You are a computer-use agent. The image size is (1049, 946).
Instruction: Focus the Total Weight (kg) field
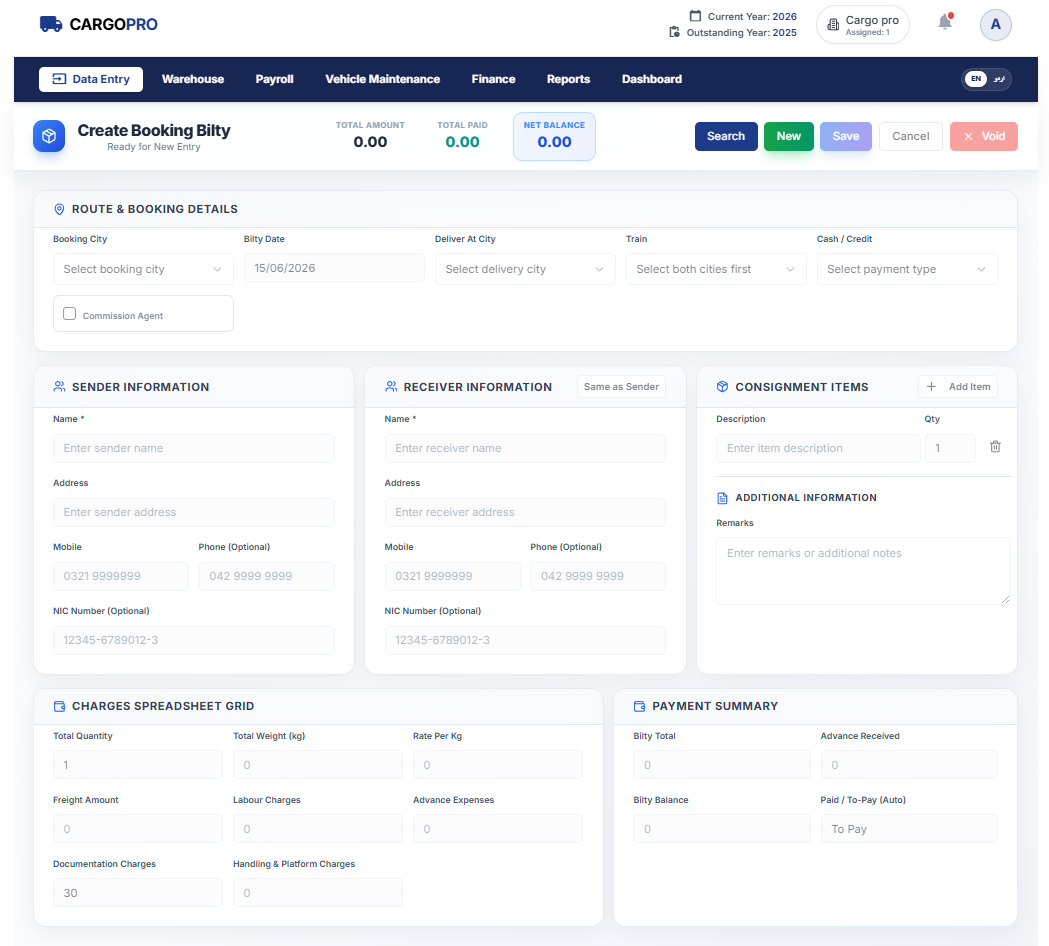click(x=318, y=765)
